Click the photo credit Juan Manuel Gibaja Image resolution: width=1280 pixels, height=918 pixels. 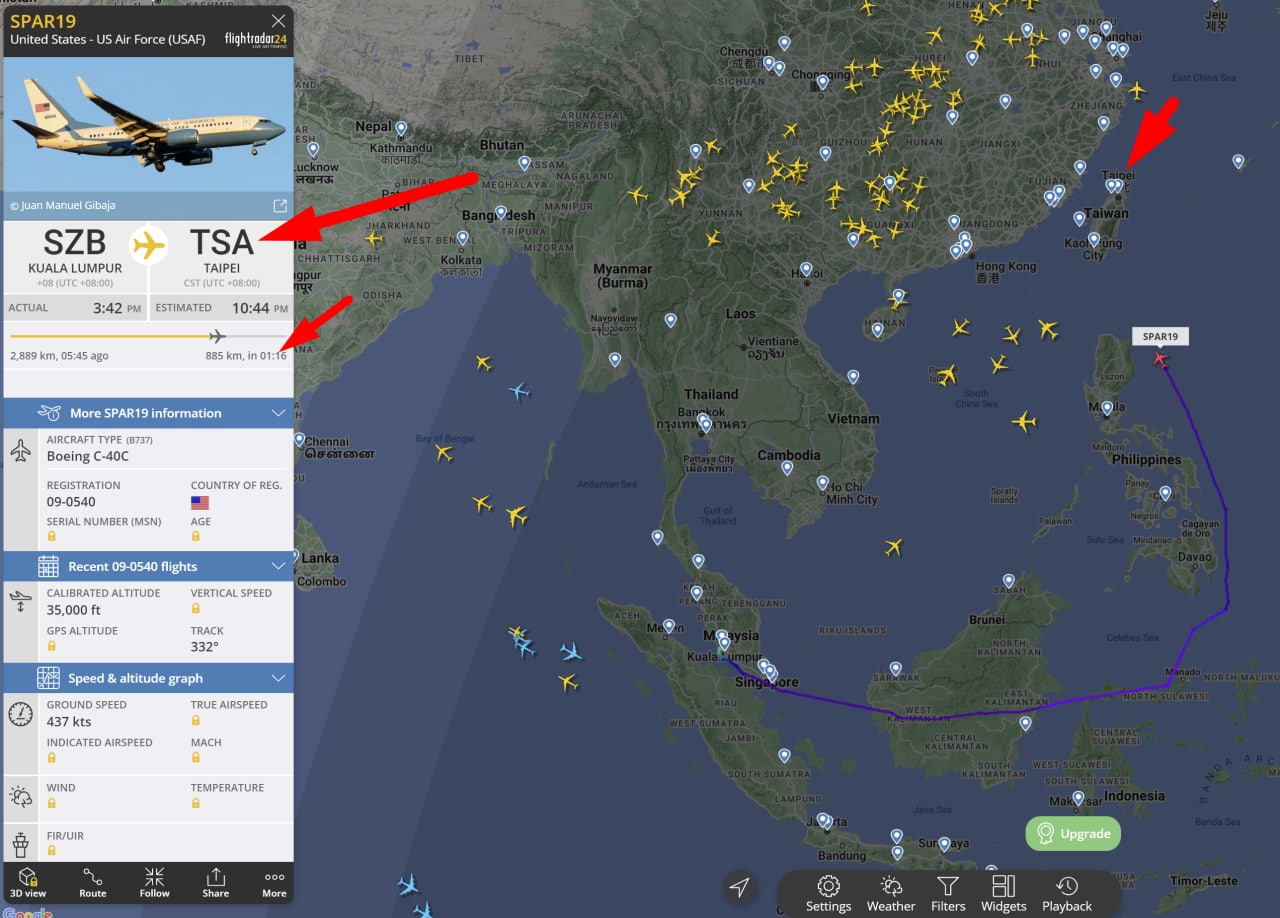(x=62, y=205)
